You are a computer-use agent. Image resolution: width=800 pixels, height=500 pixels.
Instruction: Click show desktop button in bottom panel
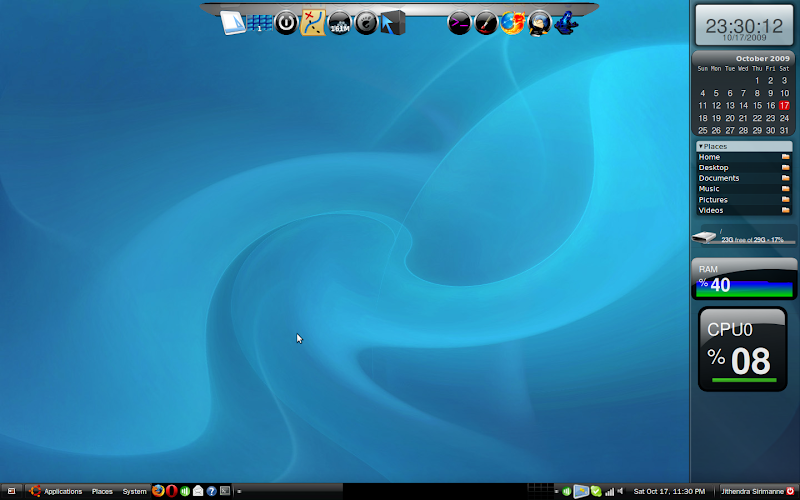[11, 491]
